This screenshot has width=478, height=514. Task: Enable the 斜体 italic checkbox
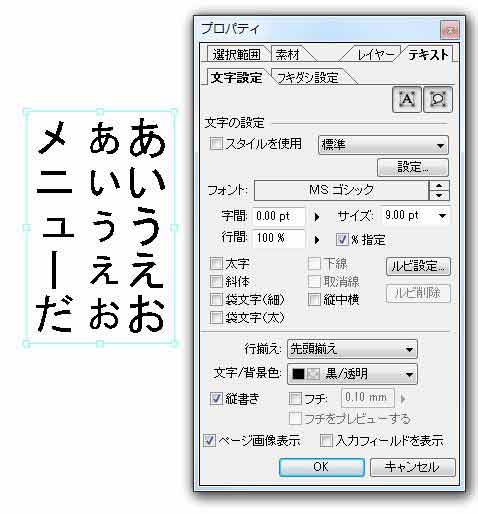tap(216, 282)
